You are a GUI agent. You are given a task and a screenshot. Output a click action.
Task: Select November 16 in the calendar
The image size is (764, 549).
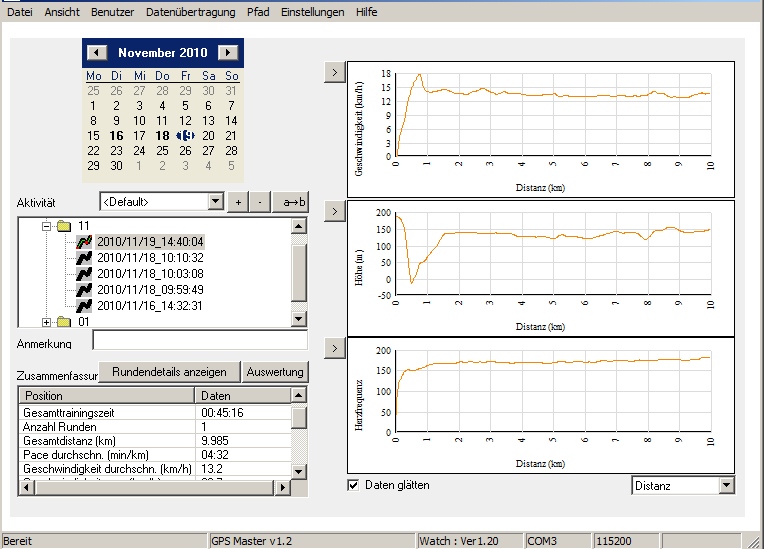117,136
